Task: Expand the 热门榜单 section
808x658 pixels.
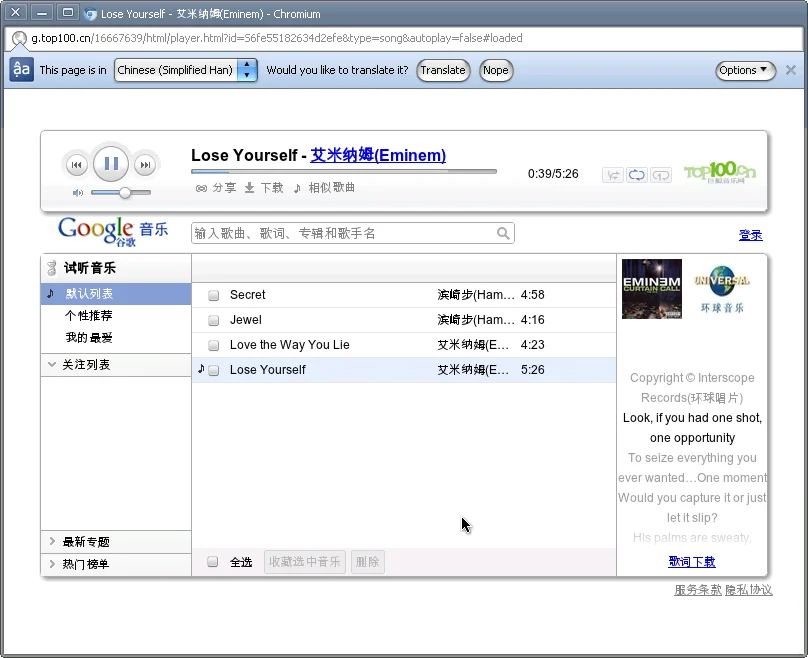Action: [116, 564]
